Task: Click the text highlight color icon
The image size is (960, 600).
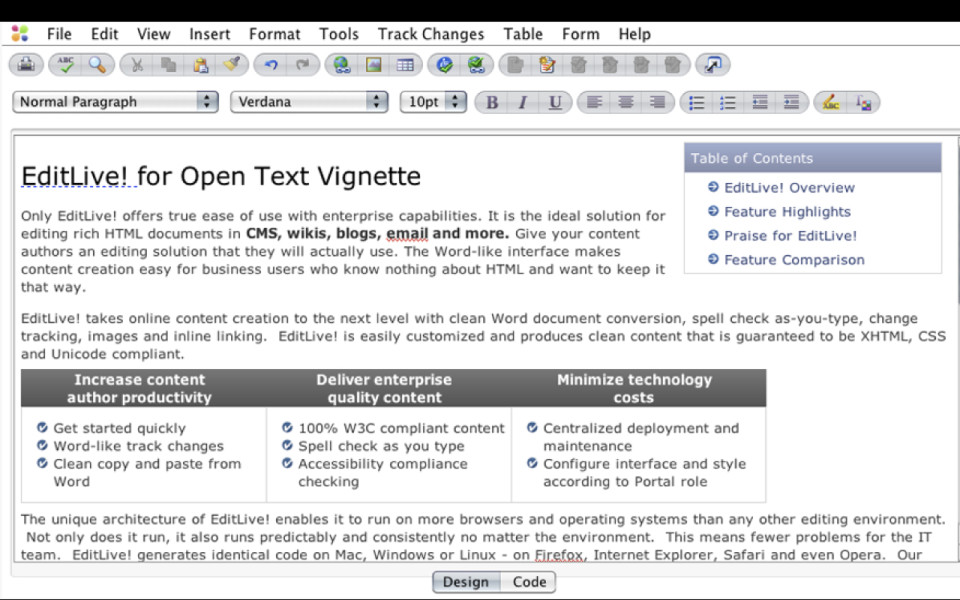Action: [831, 102]
